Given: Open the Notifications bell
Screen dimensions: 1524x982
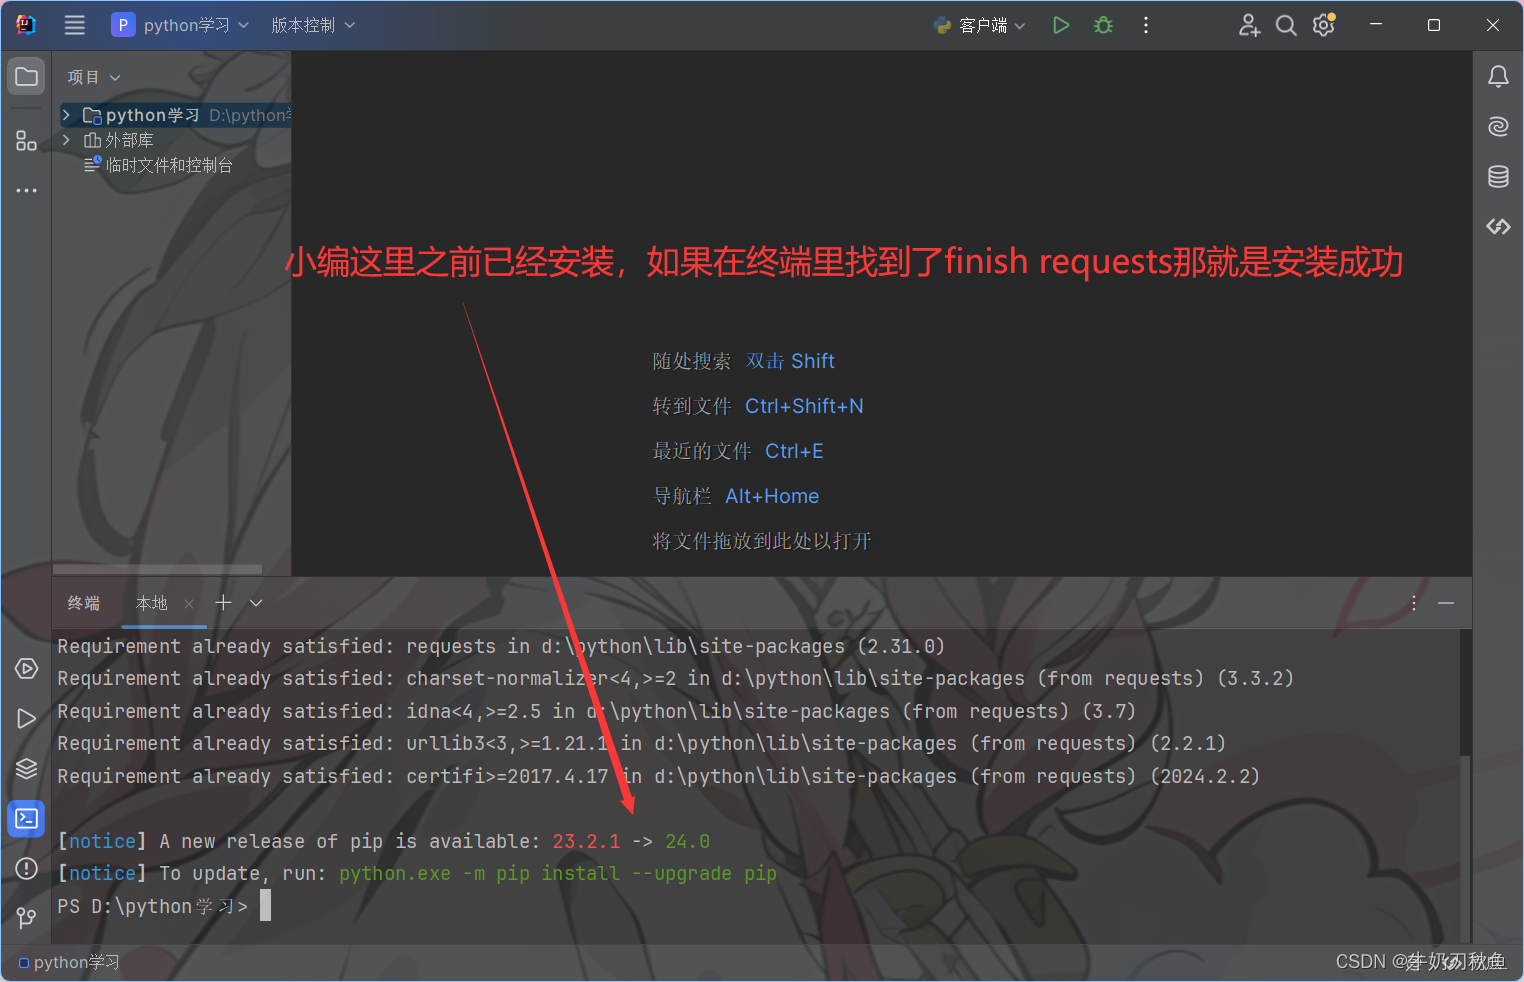Looking at the screenshot, I should click(x=1497, y=76).
